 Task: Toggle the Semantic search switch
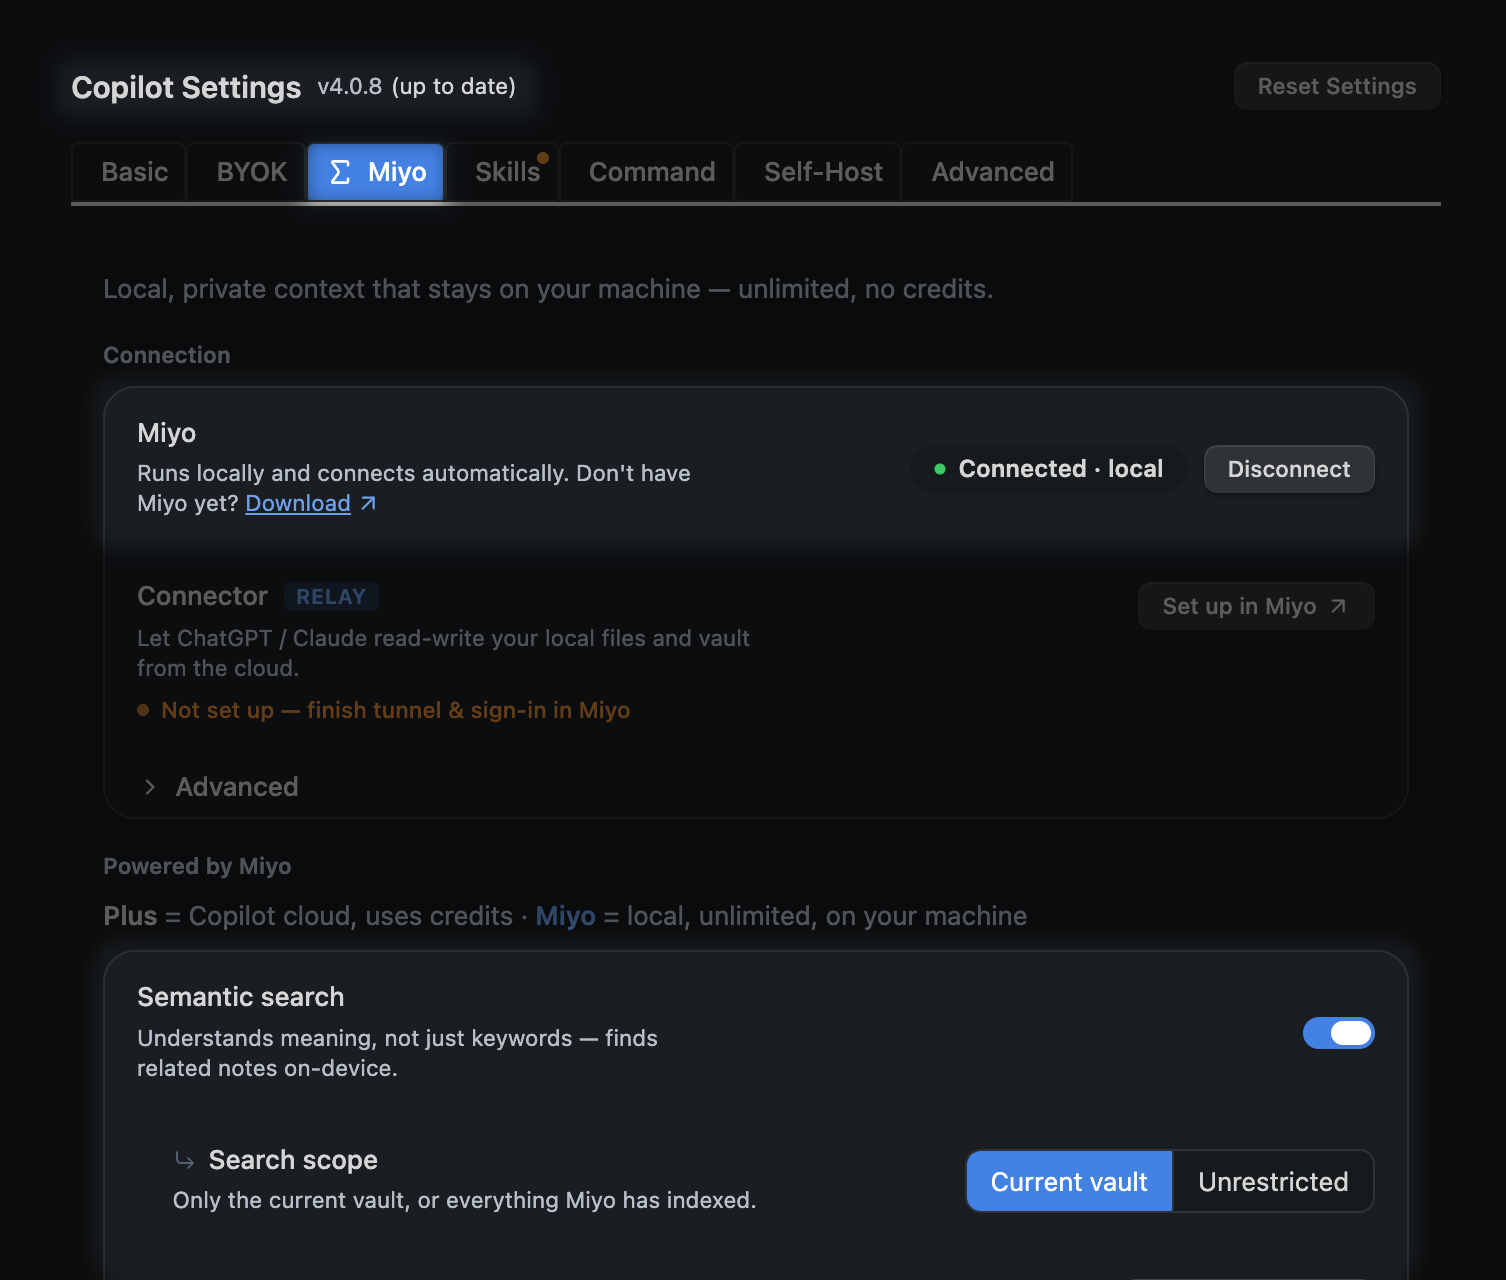pyautogui.click(x=1338, y=1033)
